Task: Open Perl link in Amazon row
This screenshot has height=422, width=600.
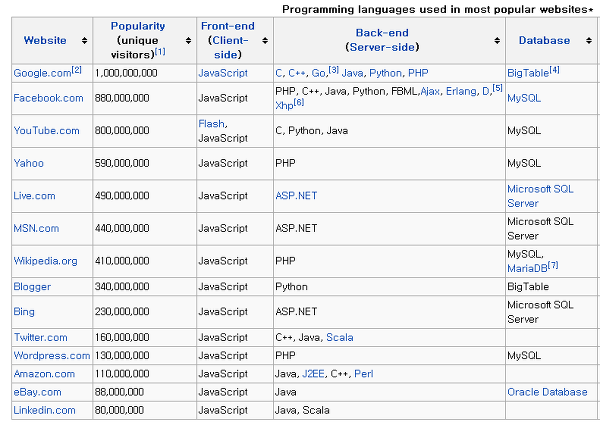Action: 364,374
